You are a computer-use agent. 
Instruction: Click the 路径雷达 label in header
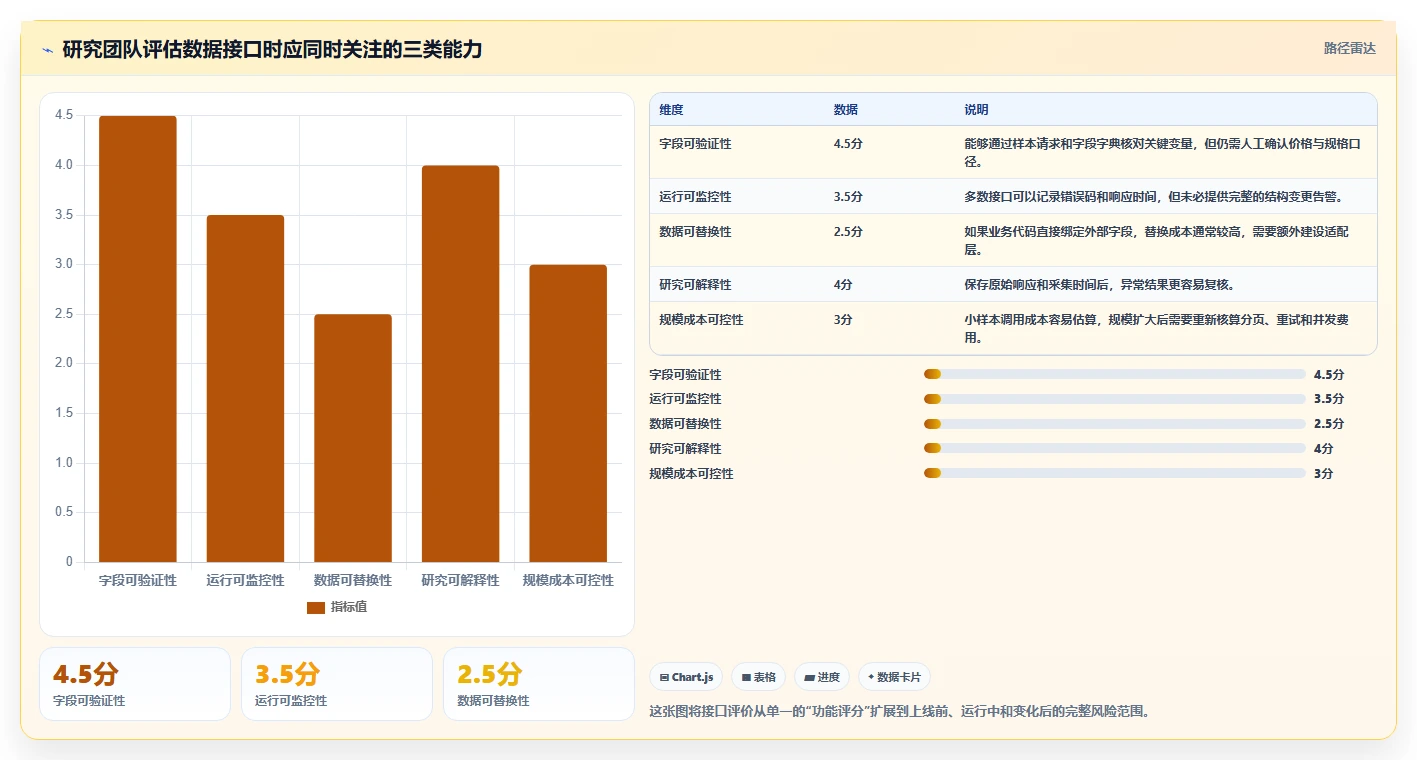(x=1349, y=48)
